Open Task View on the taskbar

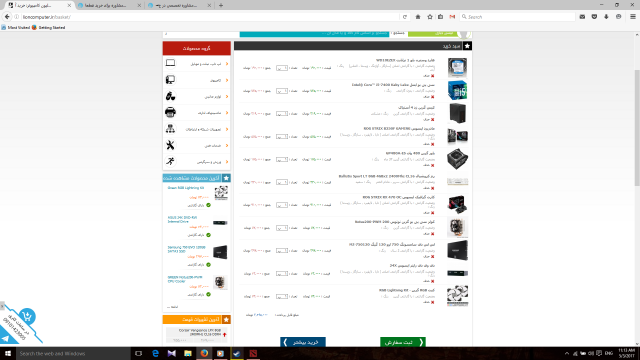[138, 353]
